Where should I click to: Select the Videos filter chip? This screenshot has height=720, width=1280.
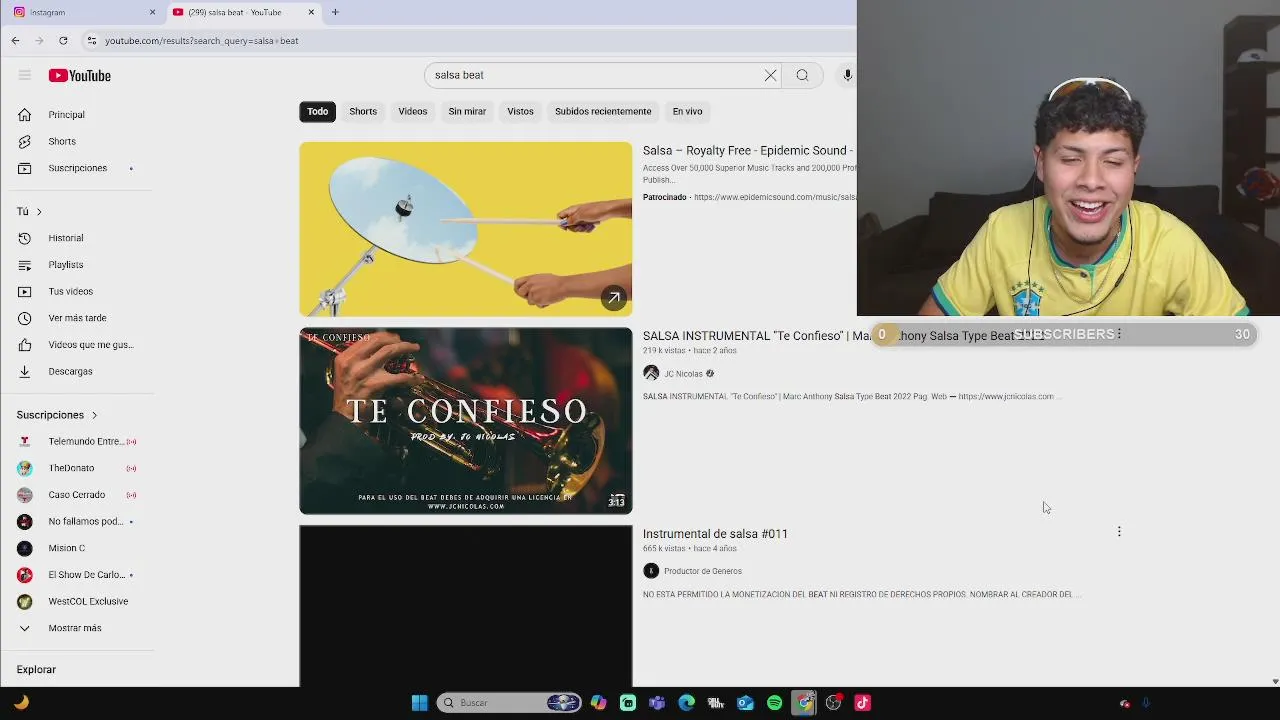click(x=413, y=111)
